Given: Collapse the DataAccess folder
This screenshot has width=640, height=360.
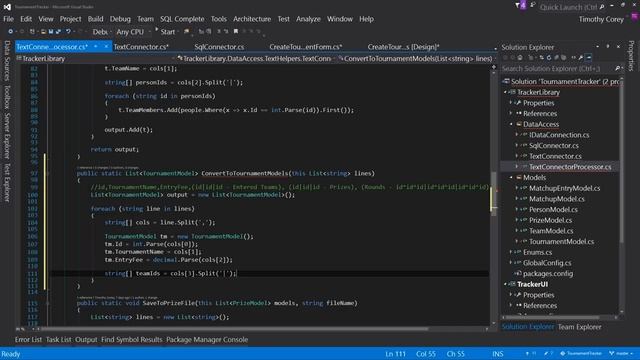Looking at the screenshot, I should pyautogui.click(x=511, y=124).
